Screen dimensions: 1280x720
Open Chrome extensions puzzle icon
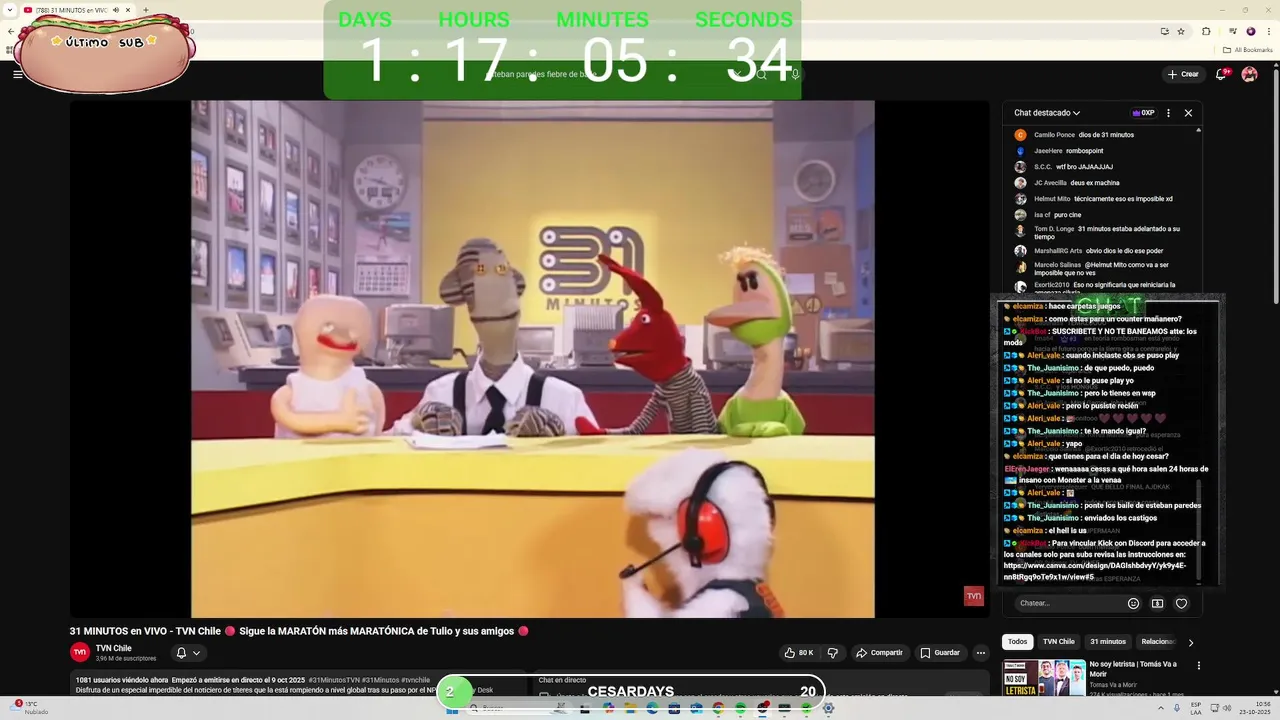point(1206,31)
